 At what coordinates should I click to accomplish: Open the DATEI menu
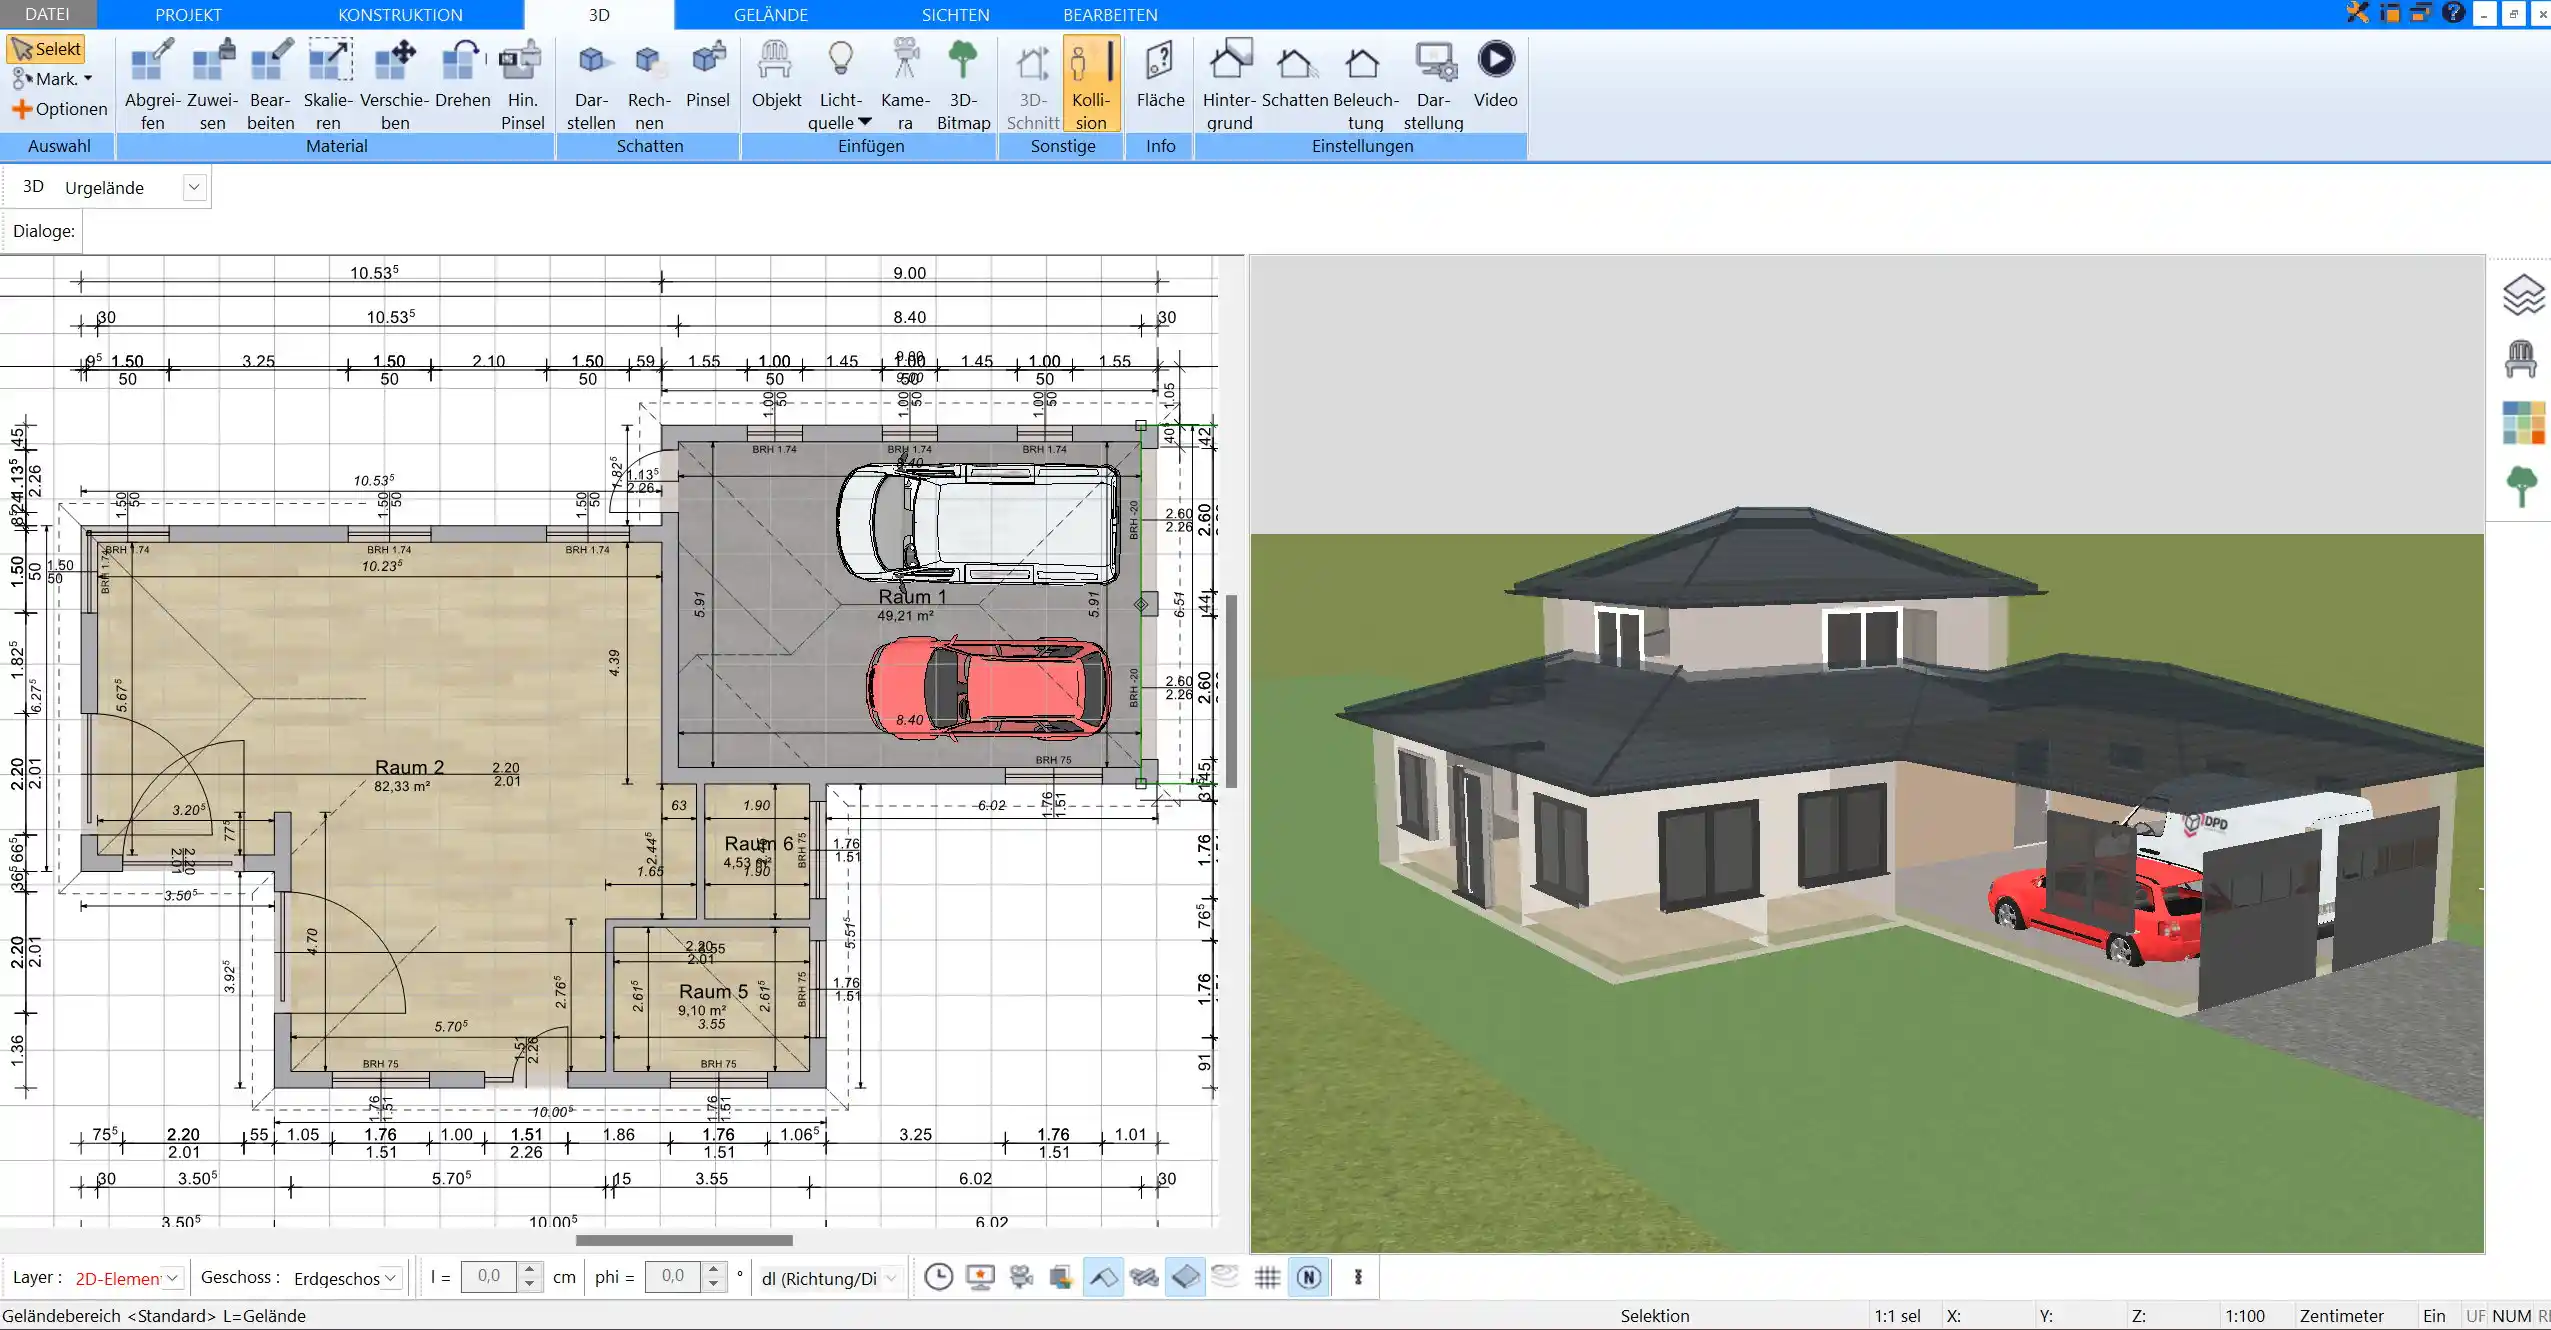(47, 14)
